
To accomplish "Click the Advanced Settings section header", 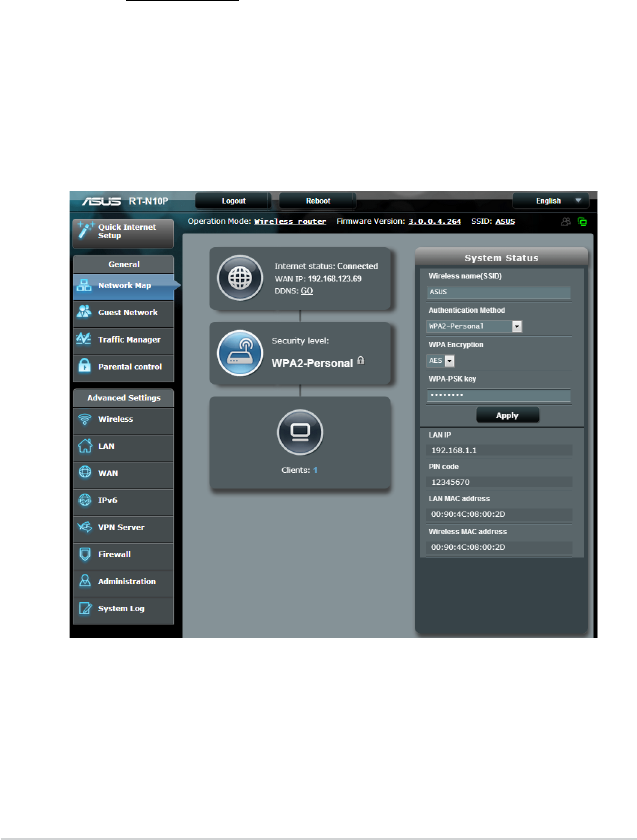I will coord(124,398).
